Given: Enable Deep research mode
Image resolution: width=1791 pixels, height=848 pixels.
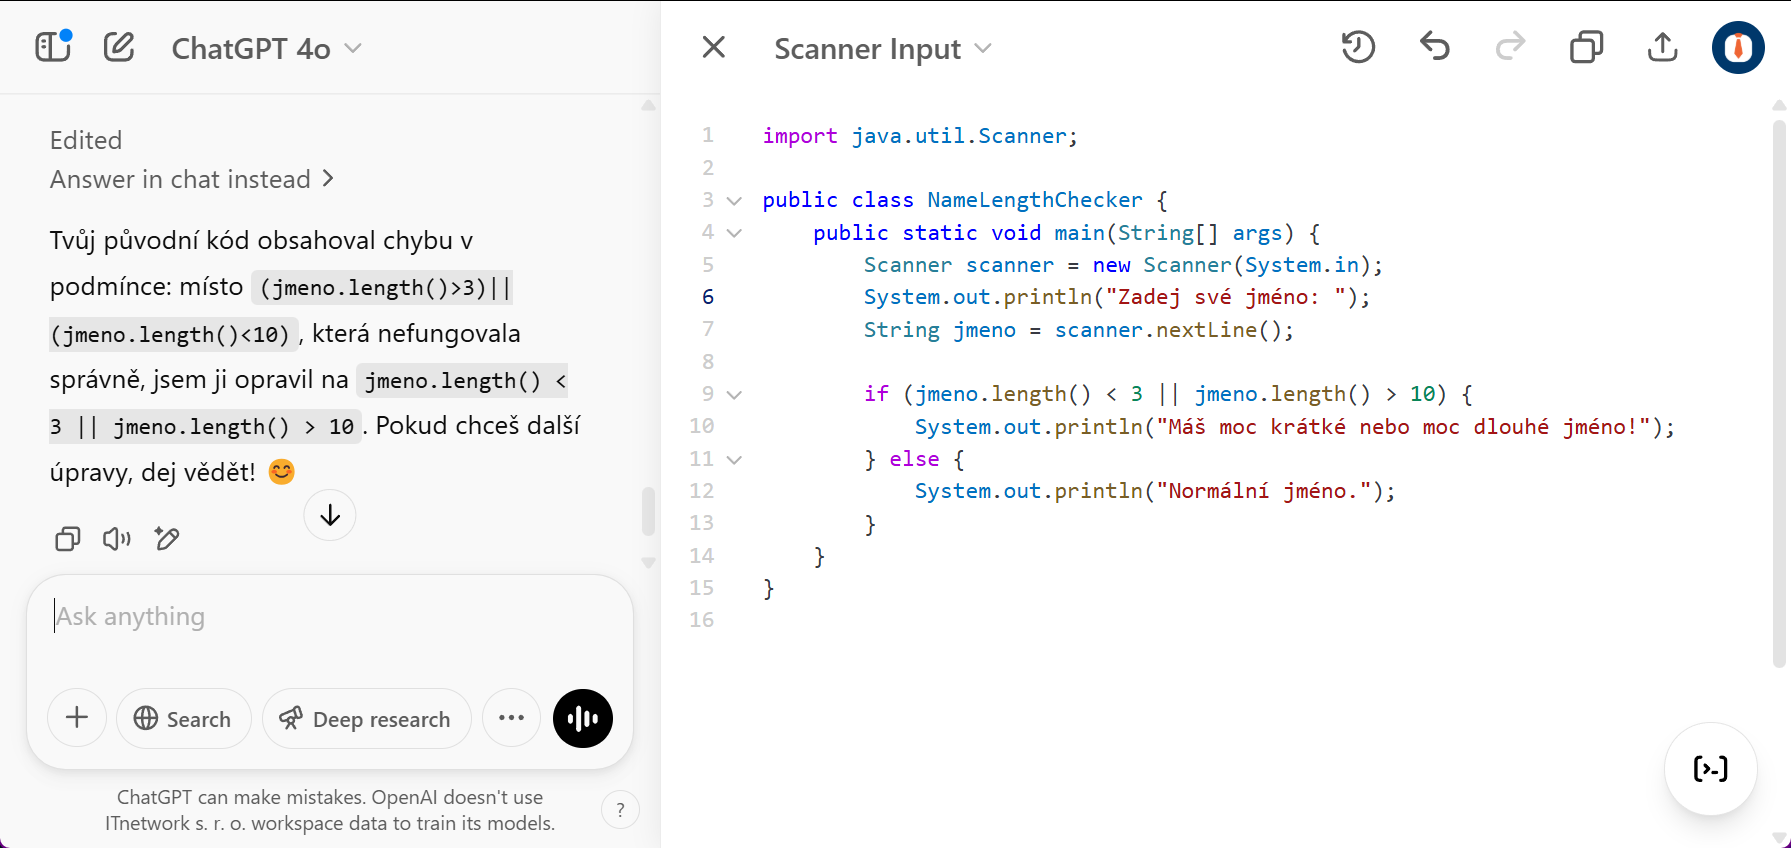Looking at the screenshot, I should coord(366,718).
